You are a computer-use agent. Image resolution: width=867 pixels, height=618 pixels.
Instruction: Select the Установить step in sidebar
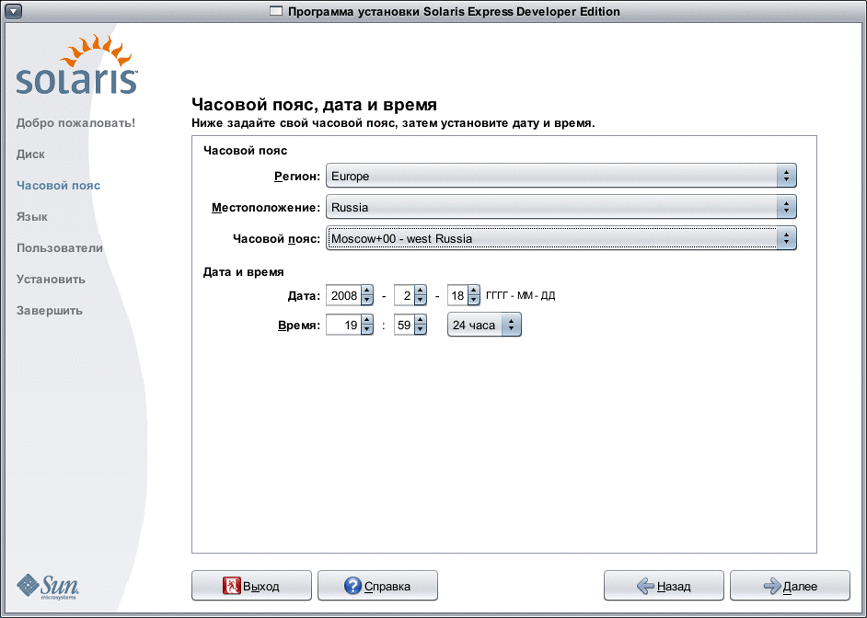(x=51, y=279)
